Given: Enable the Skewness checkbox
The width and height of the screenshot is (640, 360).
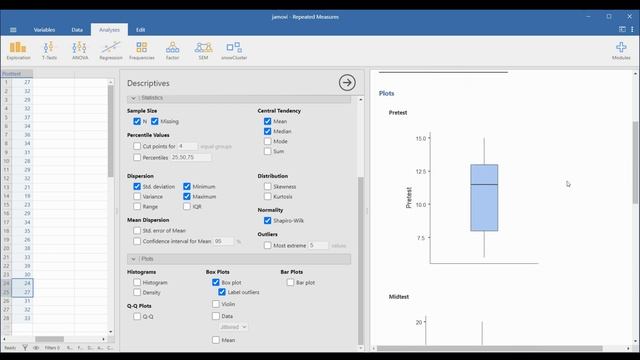Looking at the screenshot, I should (267, 187).
